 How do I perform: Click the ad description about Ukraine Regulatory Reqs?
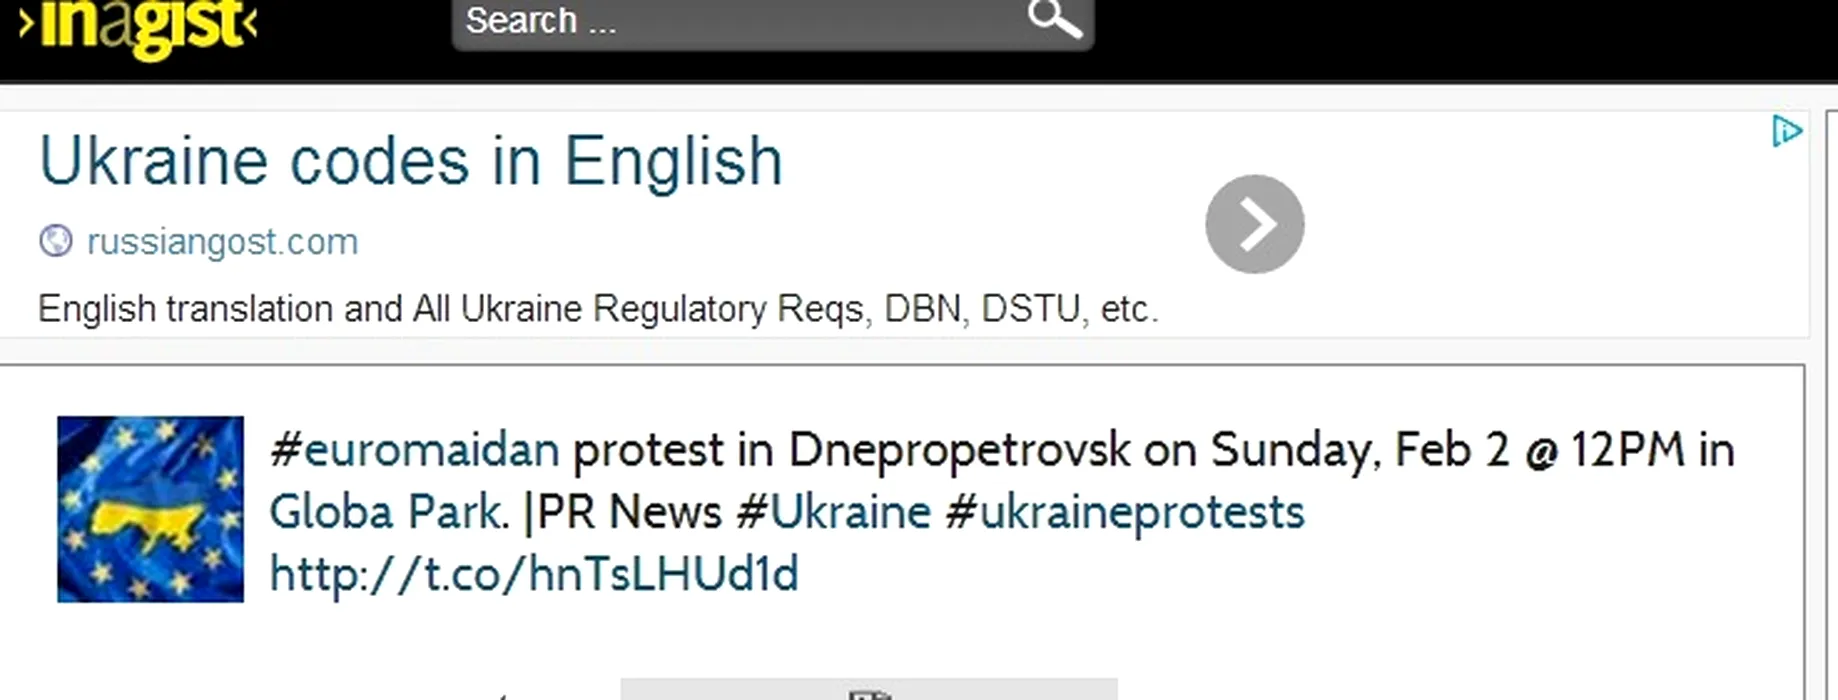(x=598, y=309)
